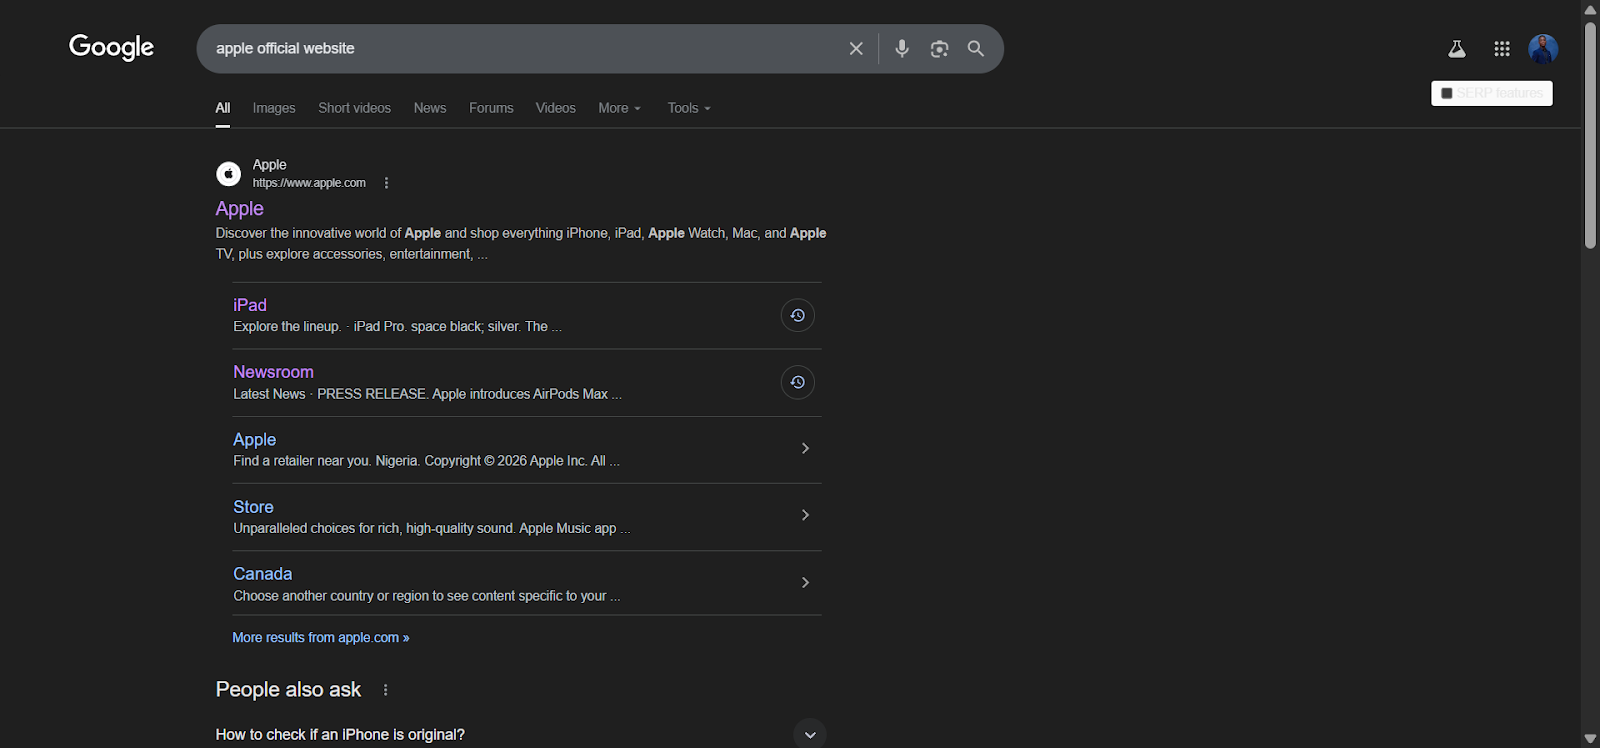Open the history icon beside the iPad result

[797, 316]
